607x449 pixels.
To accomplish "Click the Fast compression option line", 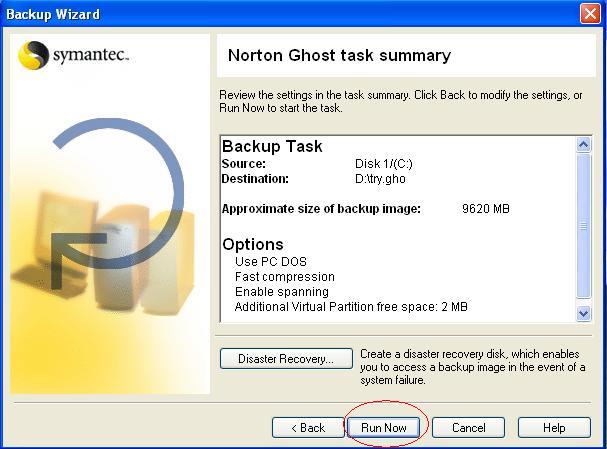I will (285, 277).
